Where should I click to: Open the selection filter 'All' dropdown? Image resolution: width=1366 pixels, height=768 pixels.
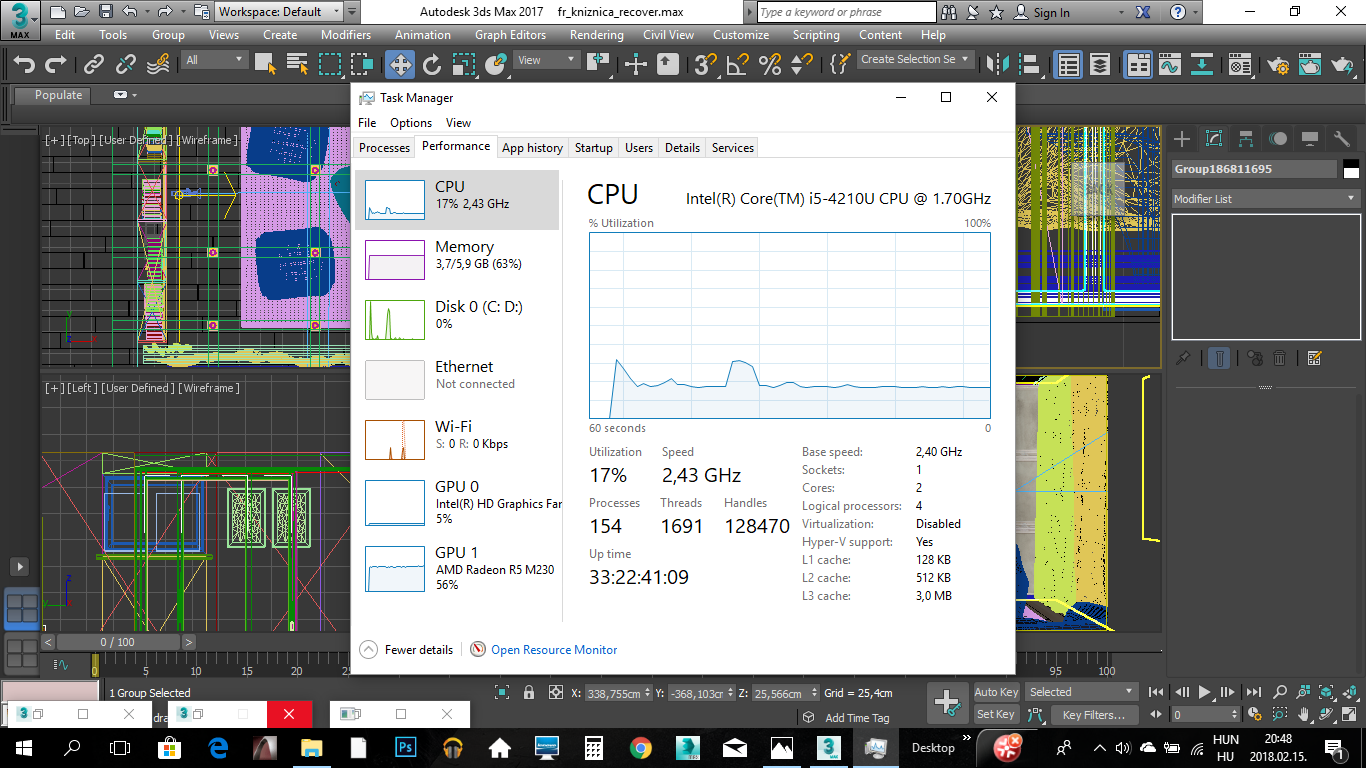pyautogui.click(x=214, y=60)
